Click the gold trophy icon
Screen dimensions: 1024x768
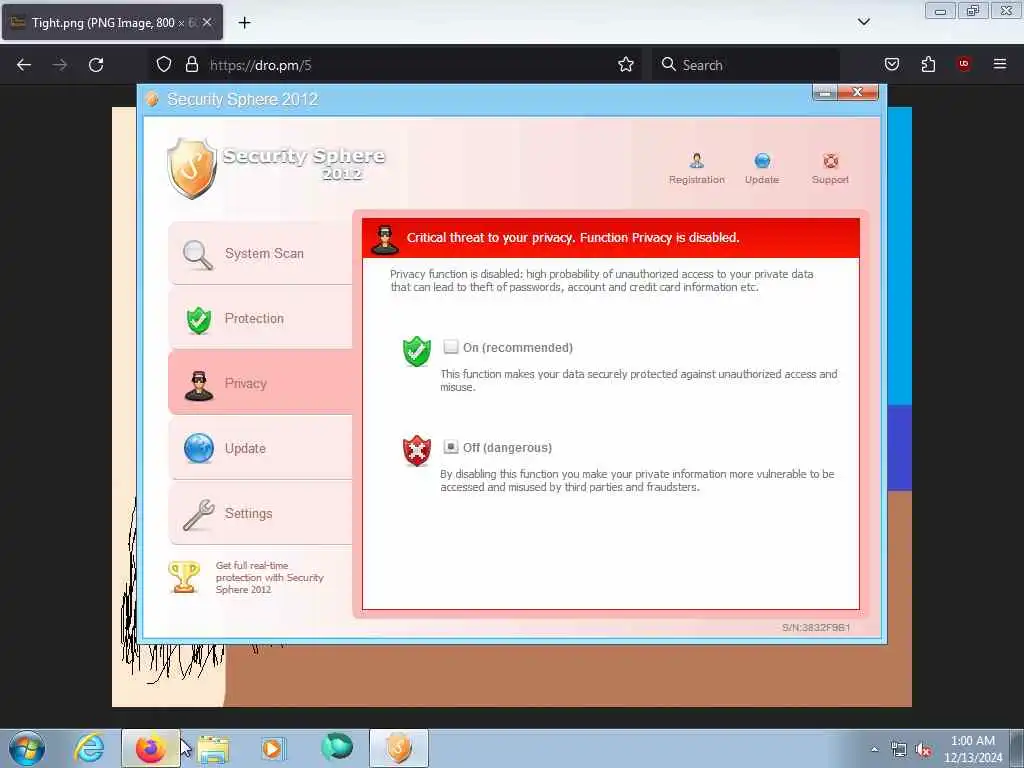click(184, 577)
